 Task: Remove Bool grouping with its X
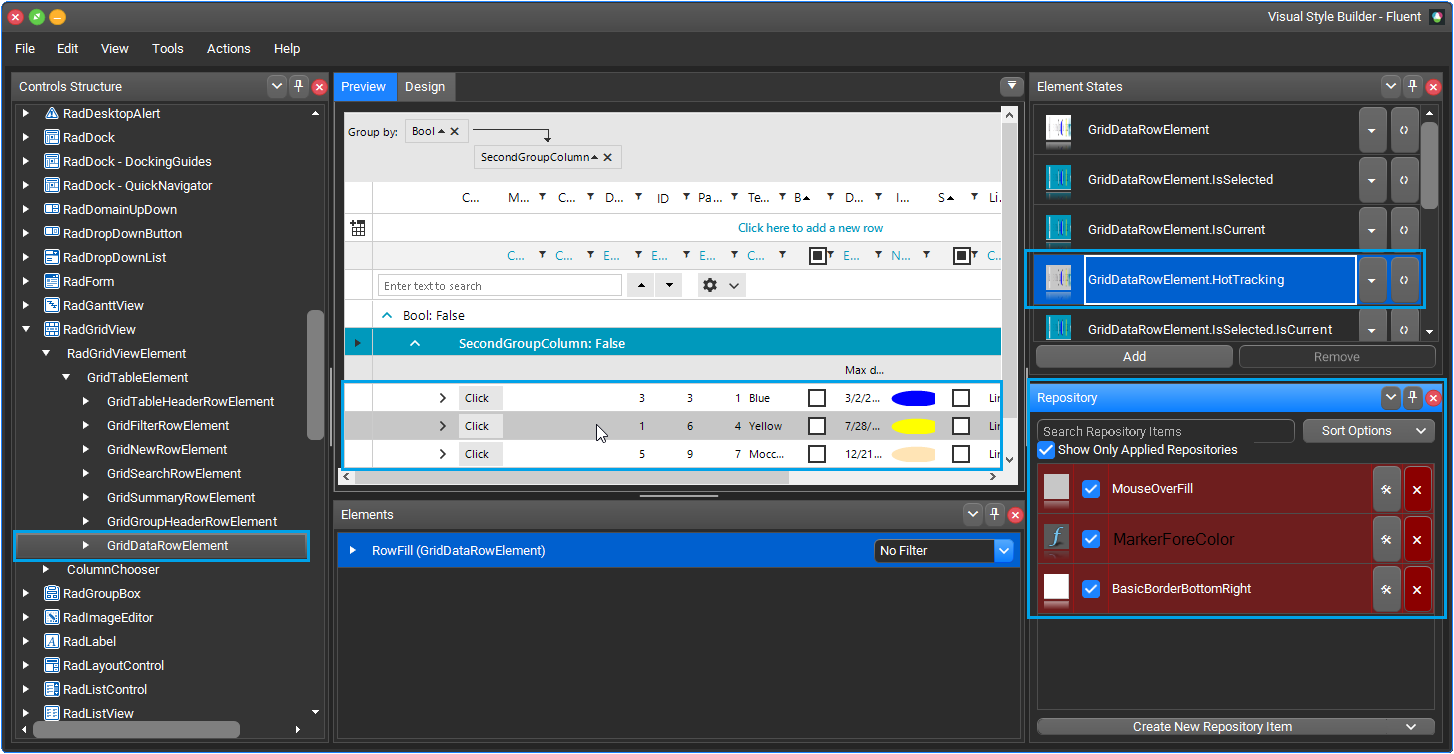[454, 131]
